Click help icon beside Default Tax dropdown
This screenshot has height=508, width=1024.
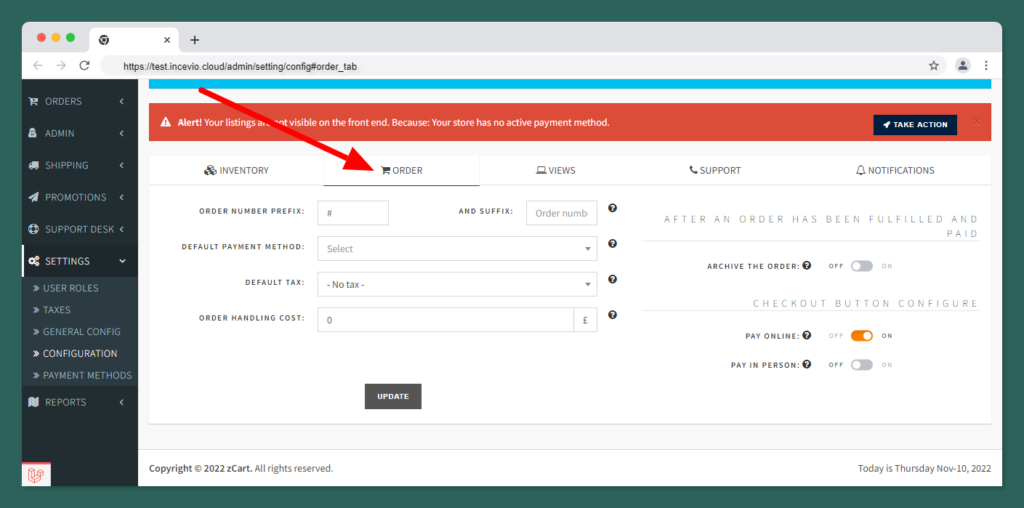[612, 280]
